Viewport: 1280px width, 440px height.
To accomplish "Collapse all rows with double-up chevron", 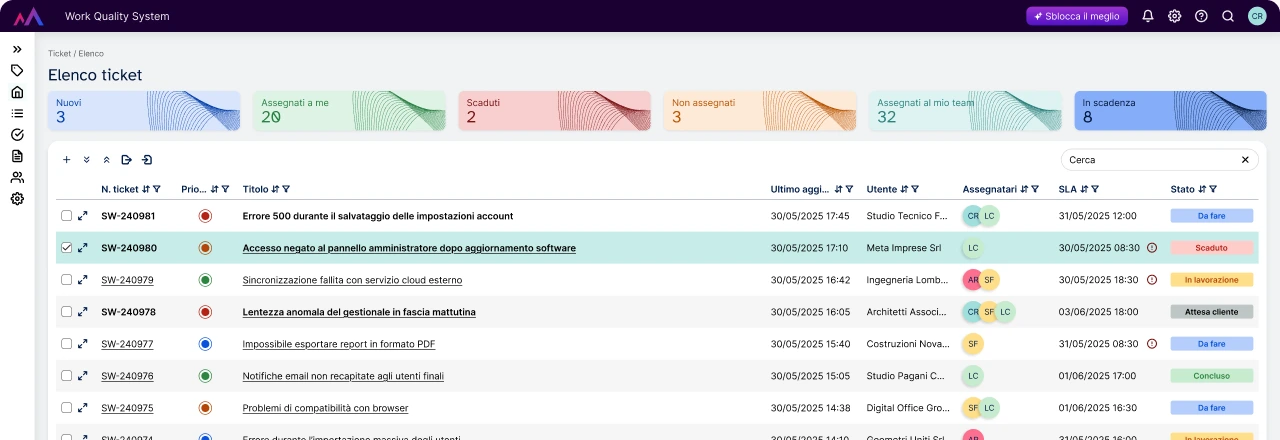I will [106, 160].
